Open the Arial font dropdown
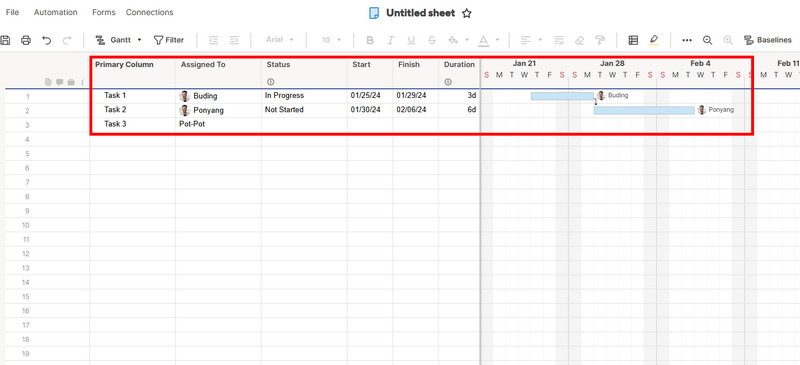The image size is (800, 365). [280, 40]
